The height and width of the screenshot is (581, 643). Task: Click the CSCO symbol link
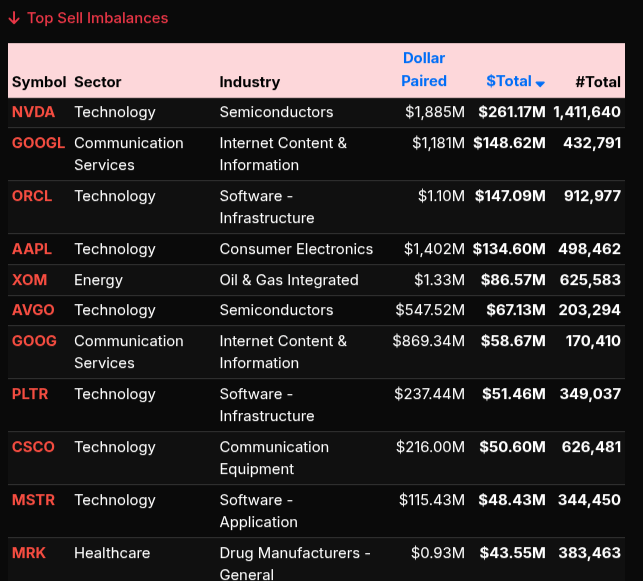point(33,447)
